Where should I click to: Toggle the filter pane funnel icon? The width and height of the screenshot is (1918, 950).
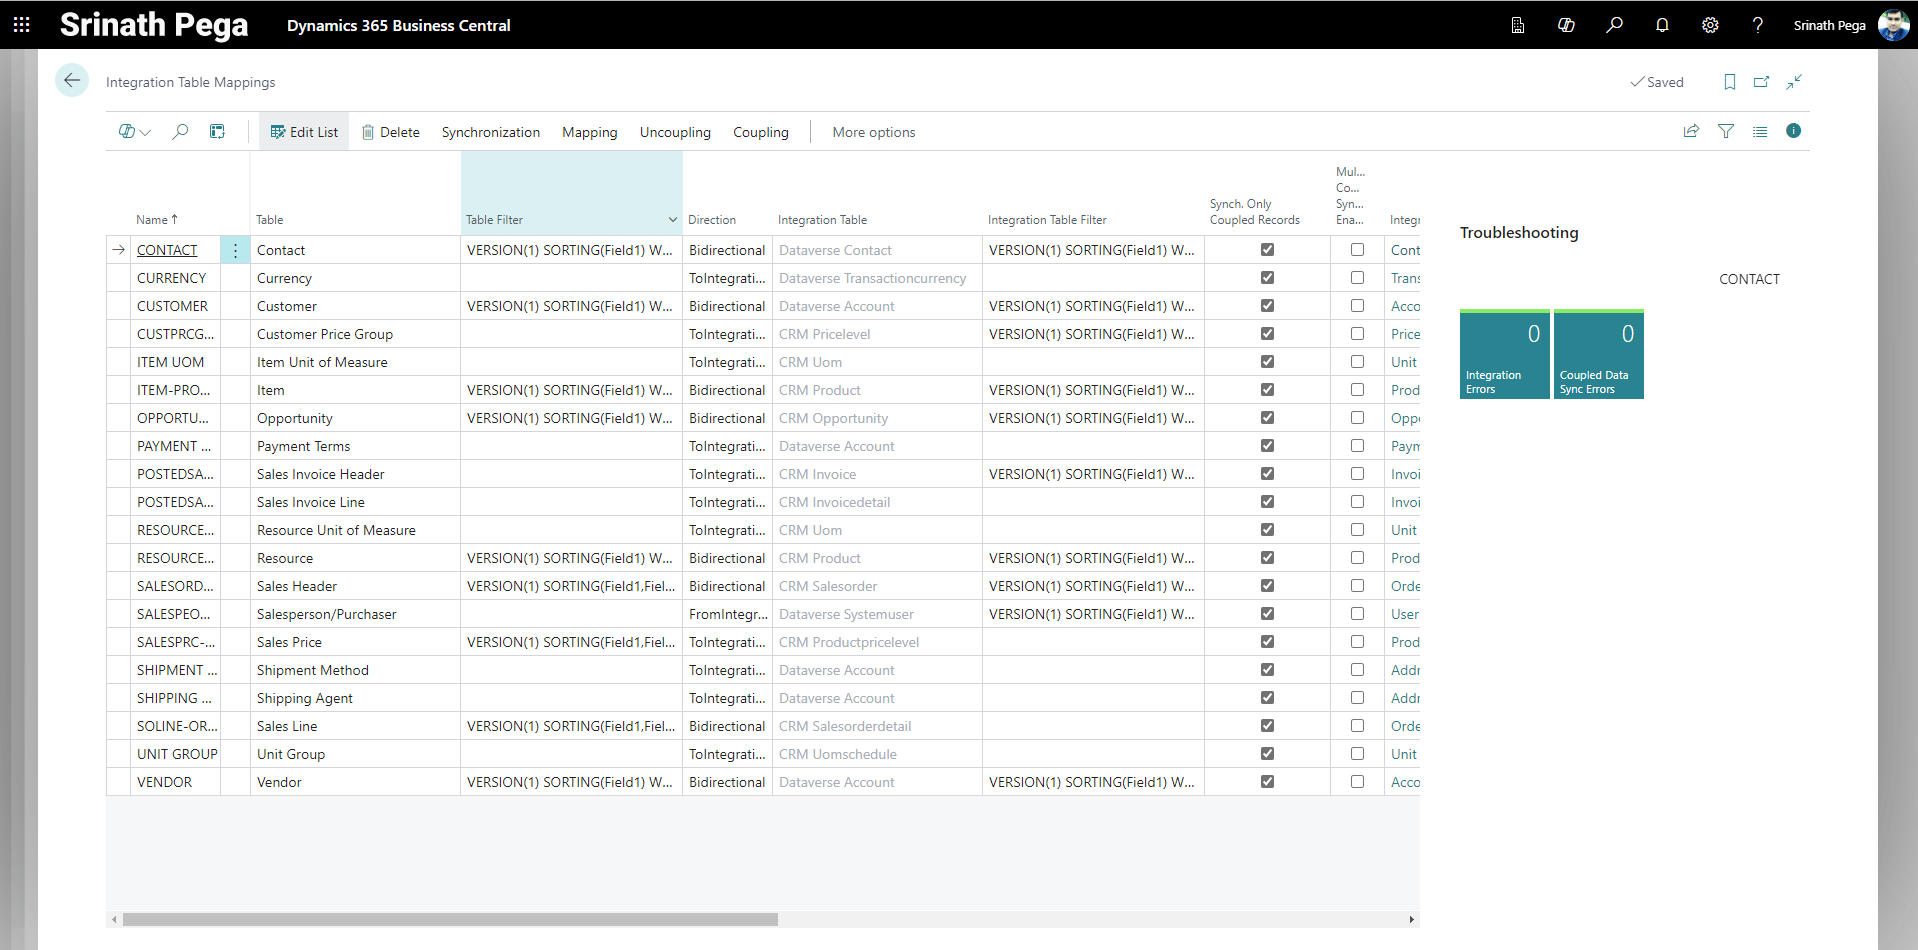click(x=1726, y=131)
